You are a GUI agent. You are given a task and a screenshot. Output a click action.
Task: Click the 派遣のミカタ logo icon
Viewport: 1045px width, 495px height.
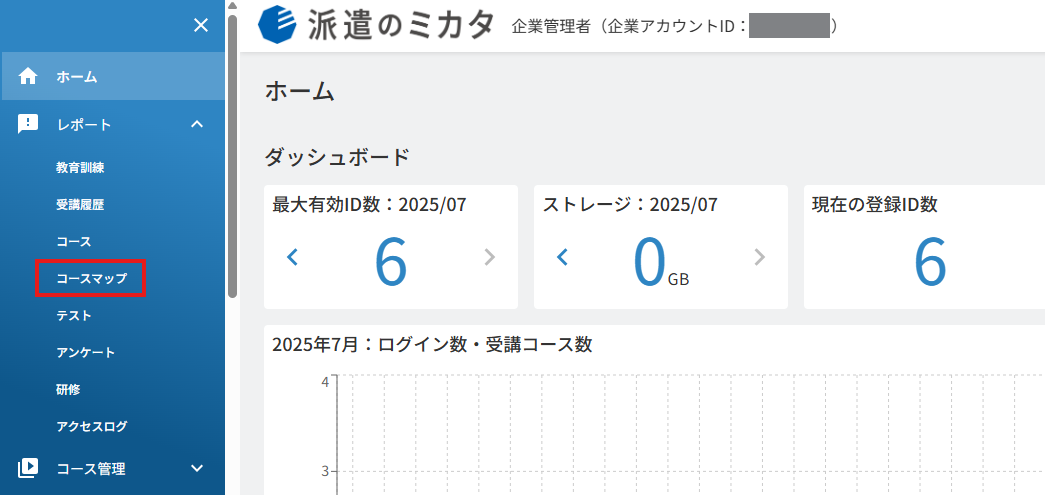tap(278, 25)
